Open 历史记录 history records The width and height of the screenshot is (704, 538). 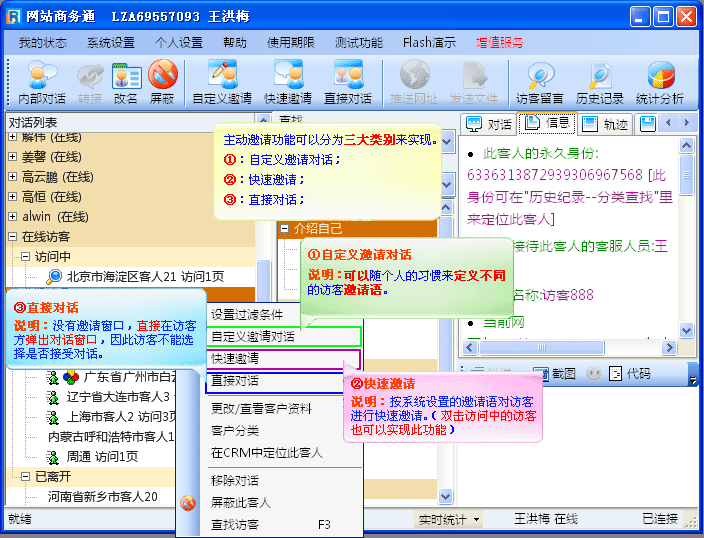[x=600, y=82]
